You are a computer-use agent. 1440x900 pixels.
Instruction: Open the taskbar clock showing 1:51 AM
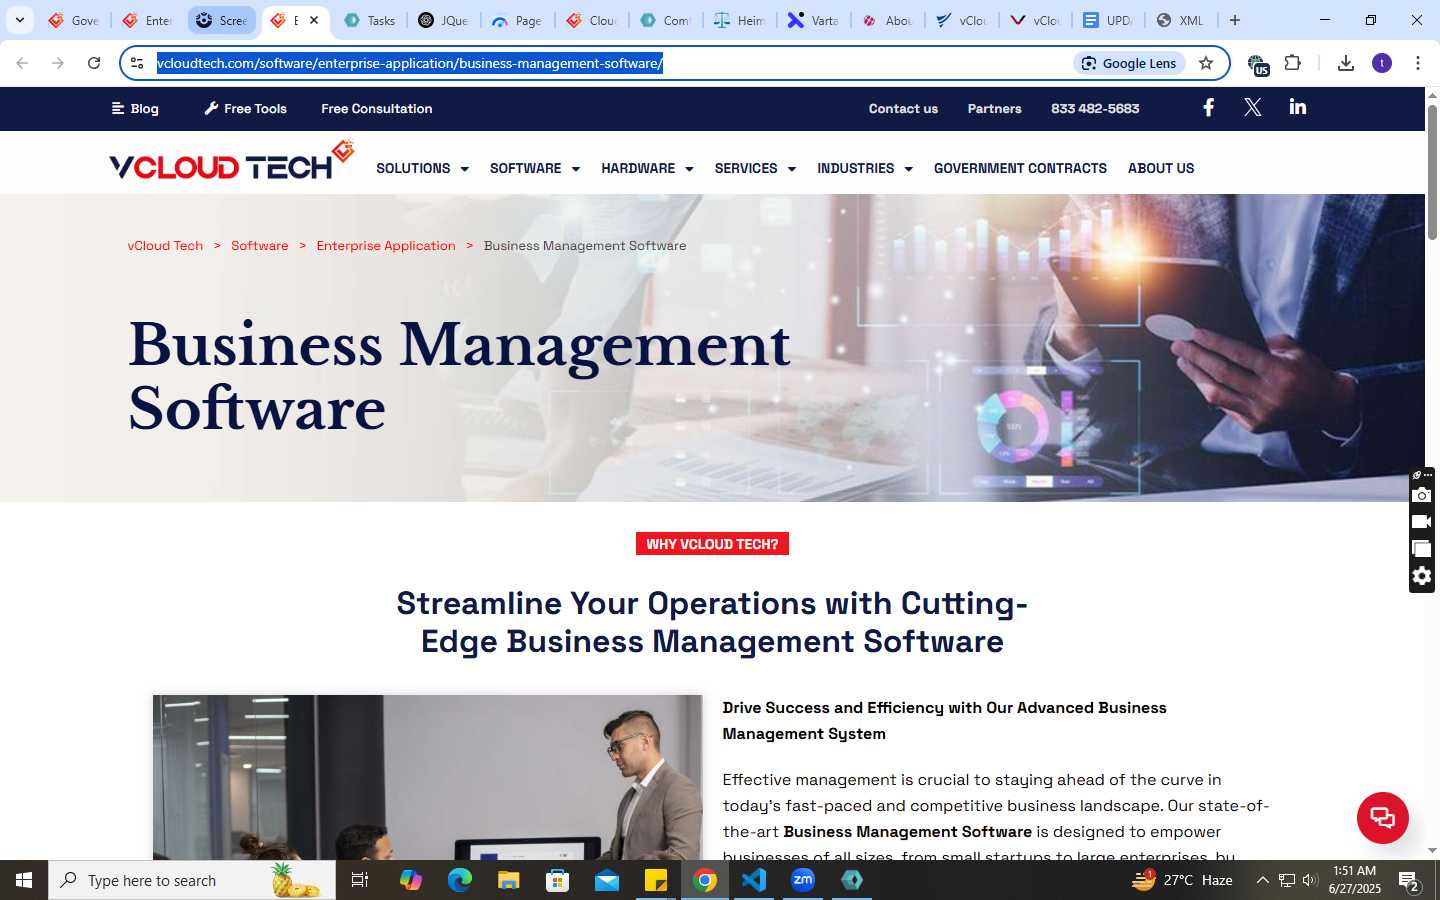tap(1354, 880)
